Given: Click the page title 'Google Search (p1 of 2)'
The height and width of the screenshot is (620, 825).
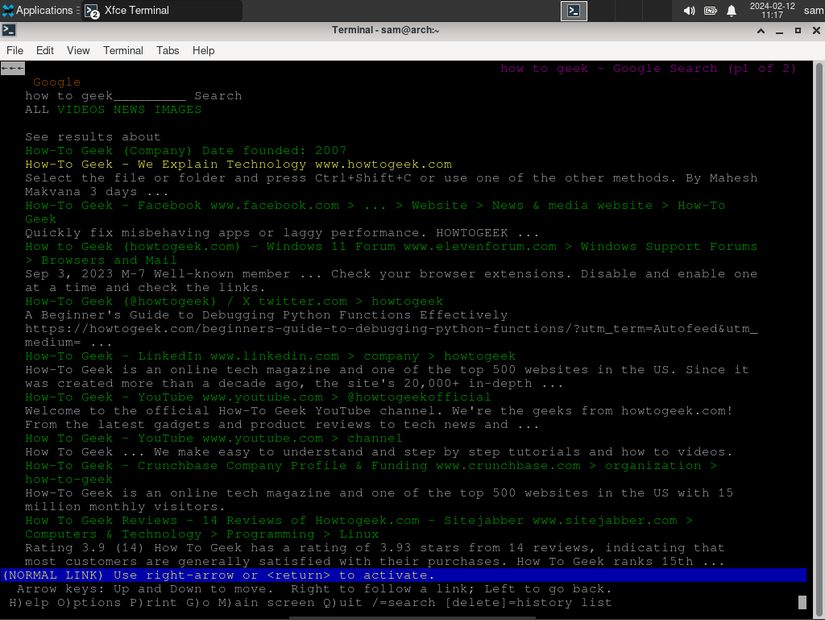Looking at the screenshot, I should (705, 68).
